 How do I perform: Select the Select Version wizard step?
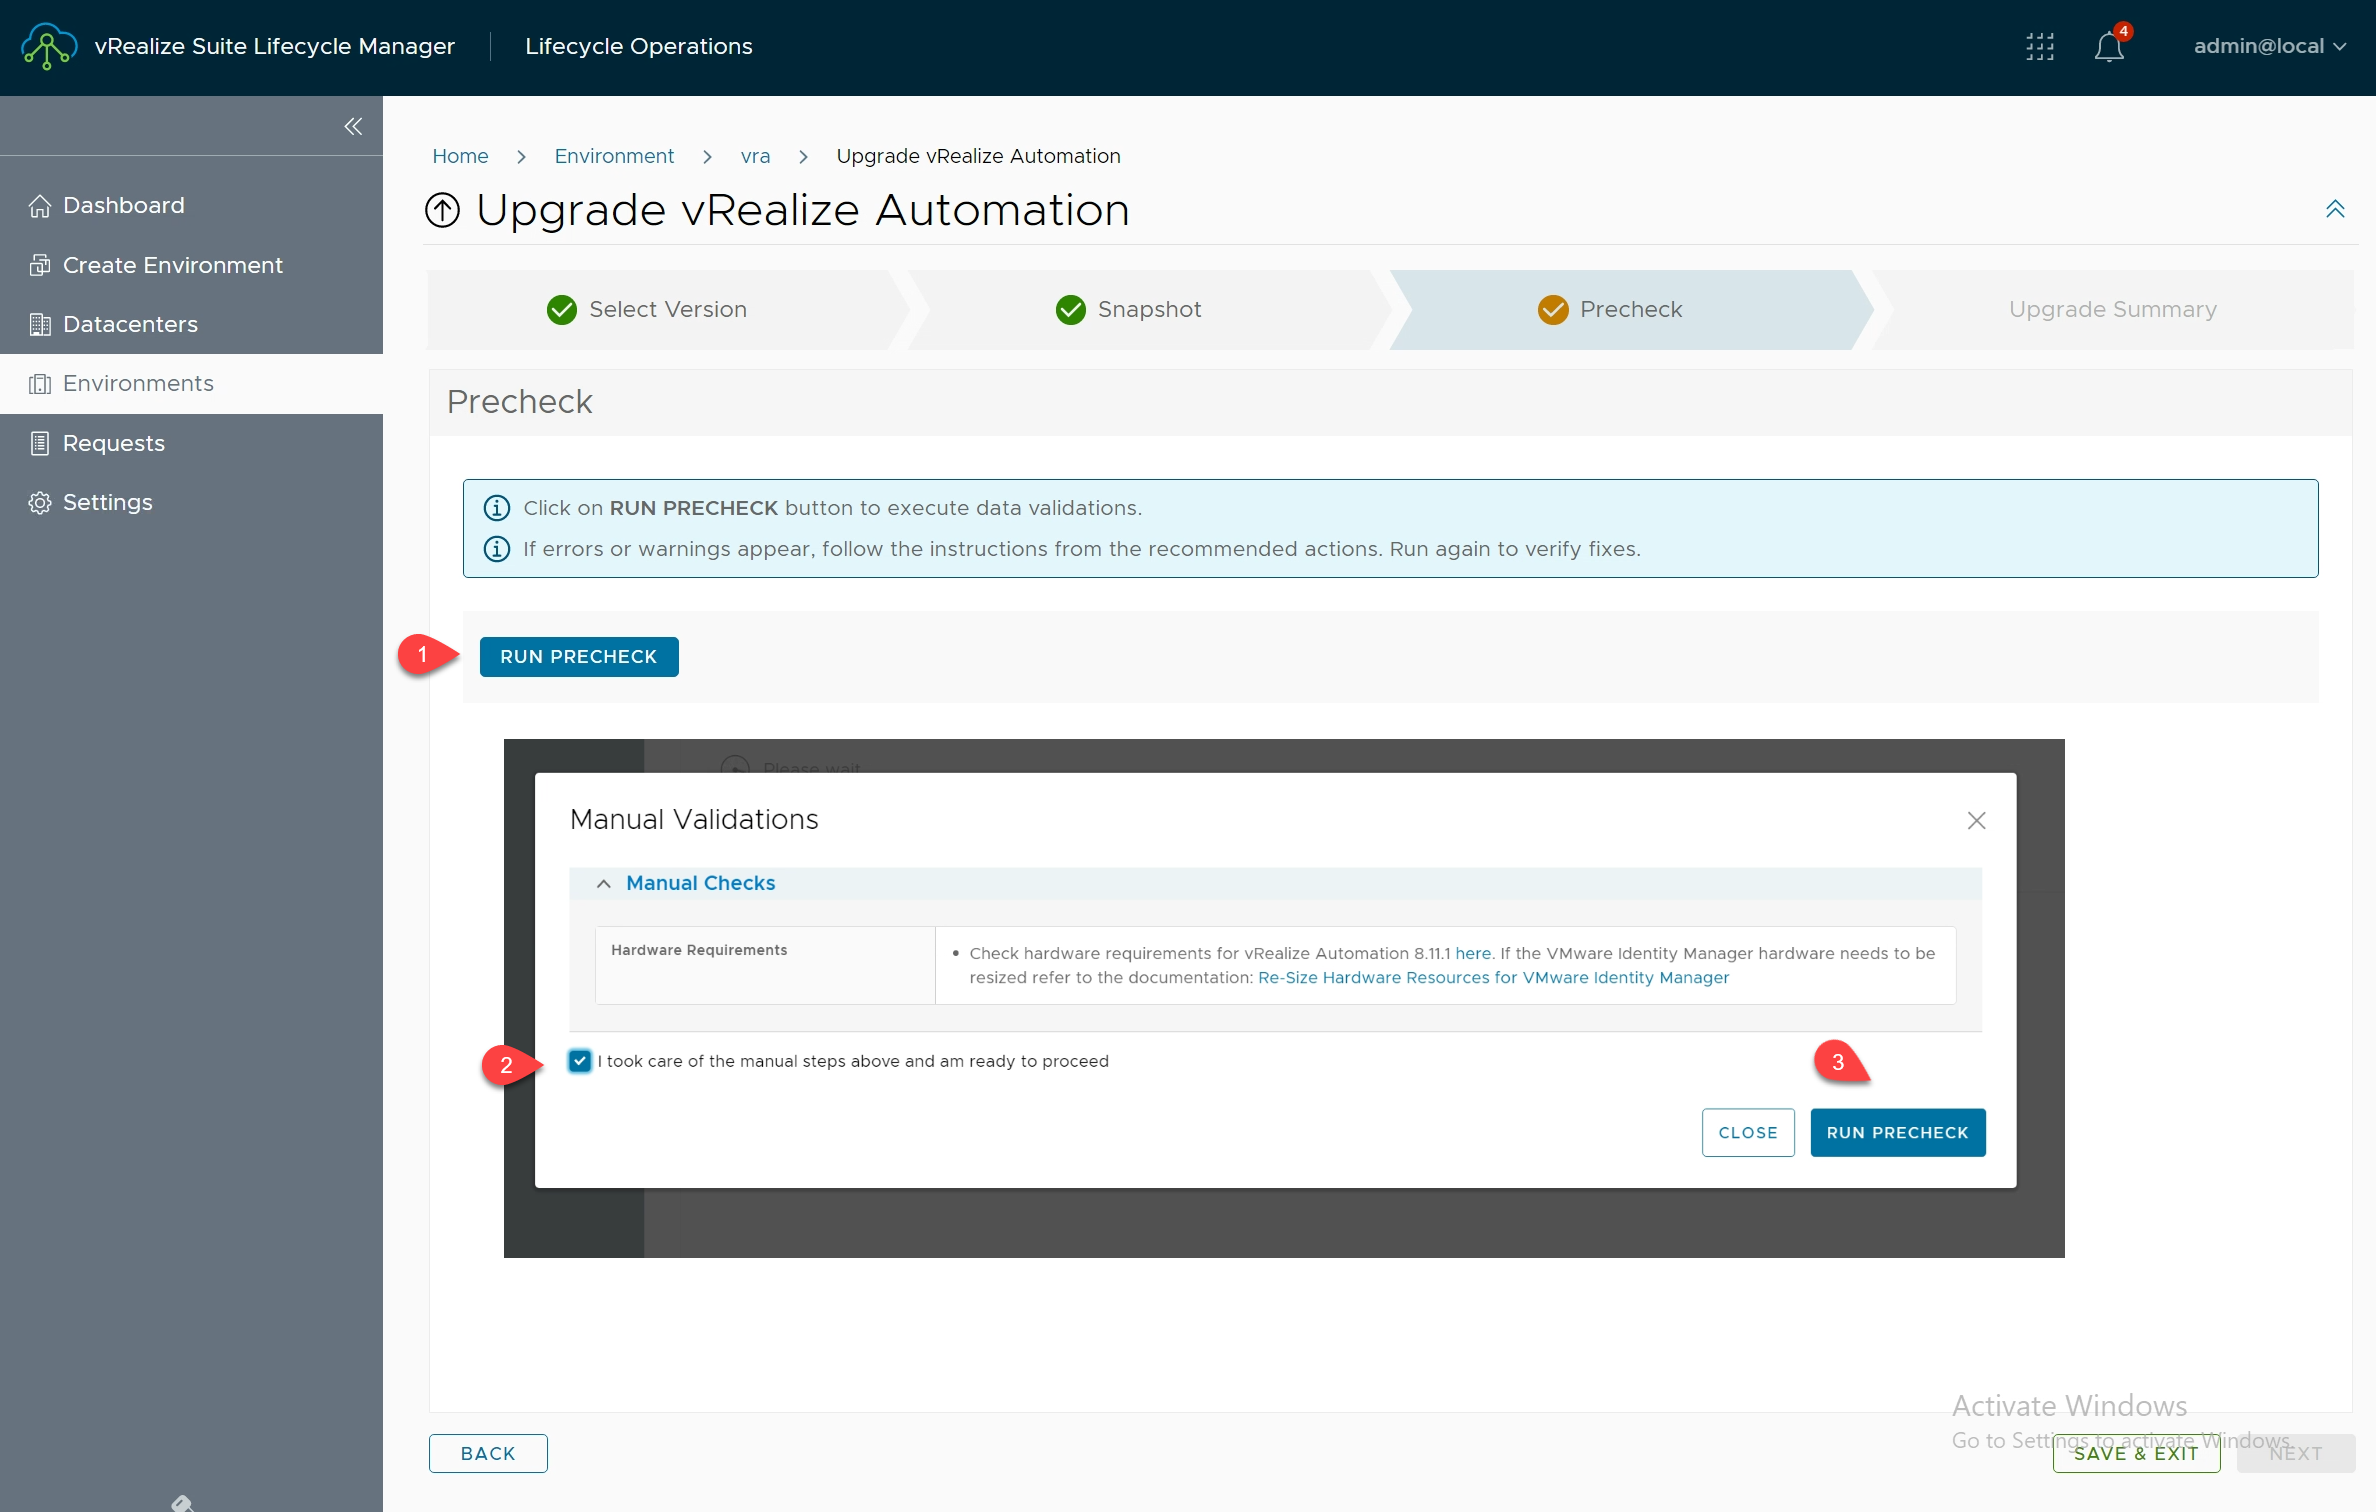667,309
